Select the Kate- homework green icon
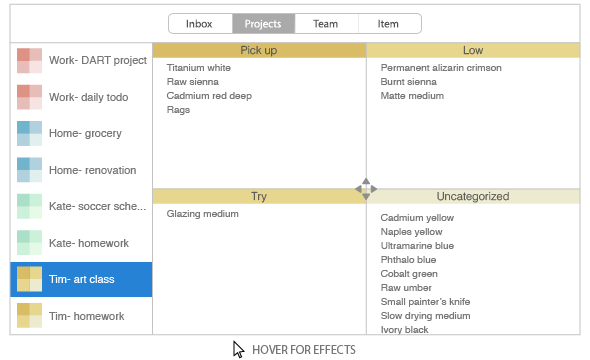The width and height of the screenshot is (590, 360). pos(29,243)
